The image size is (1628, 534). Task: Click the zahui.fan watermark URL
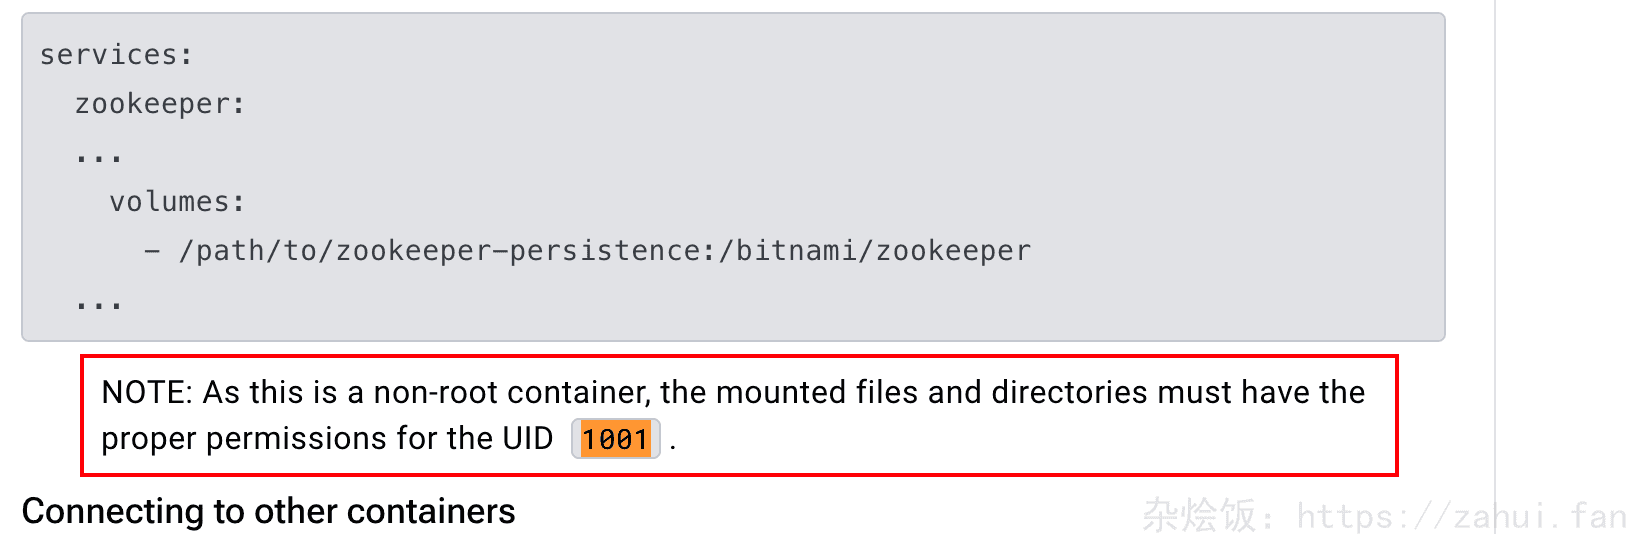(1461, 516)
